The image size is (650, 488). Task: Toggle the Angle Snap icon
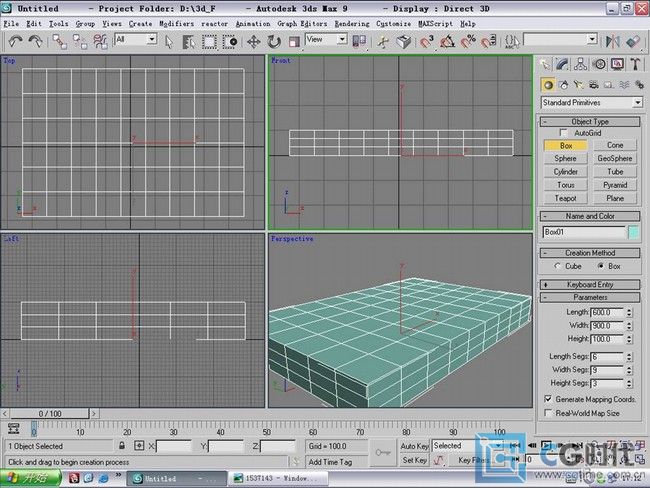[447, 42]
